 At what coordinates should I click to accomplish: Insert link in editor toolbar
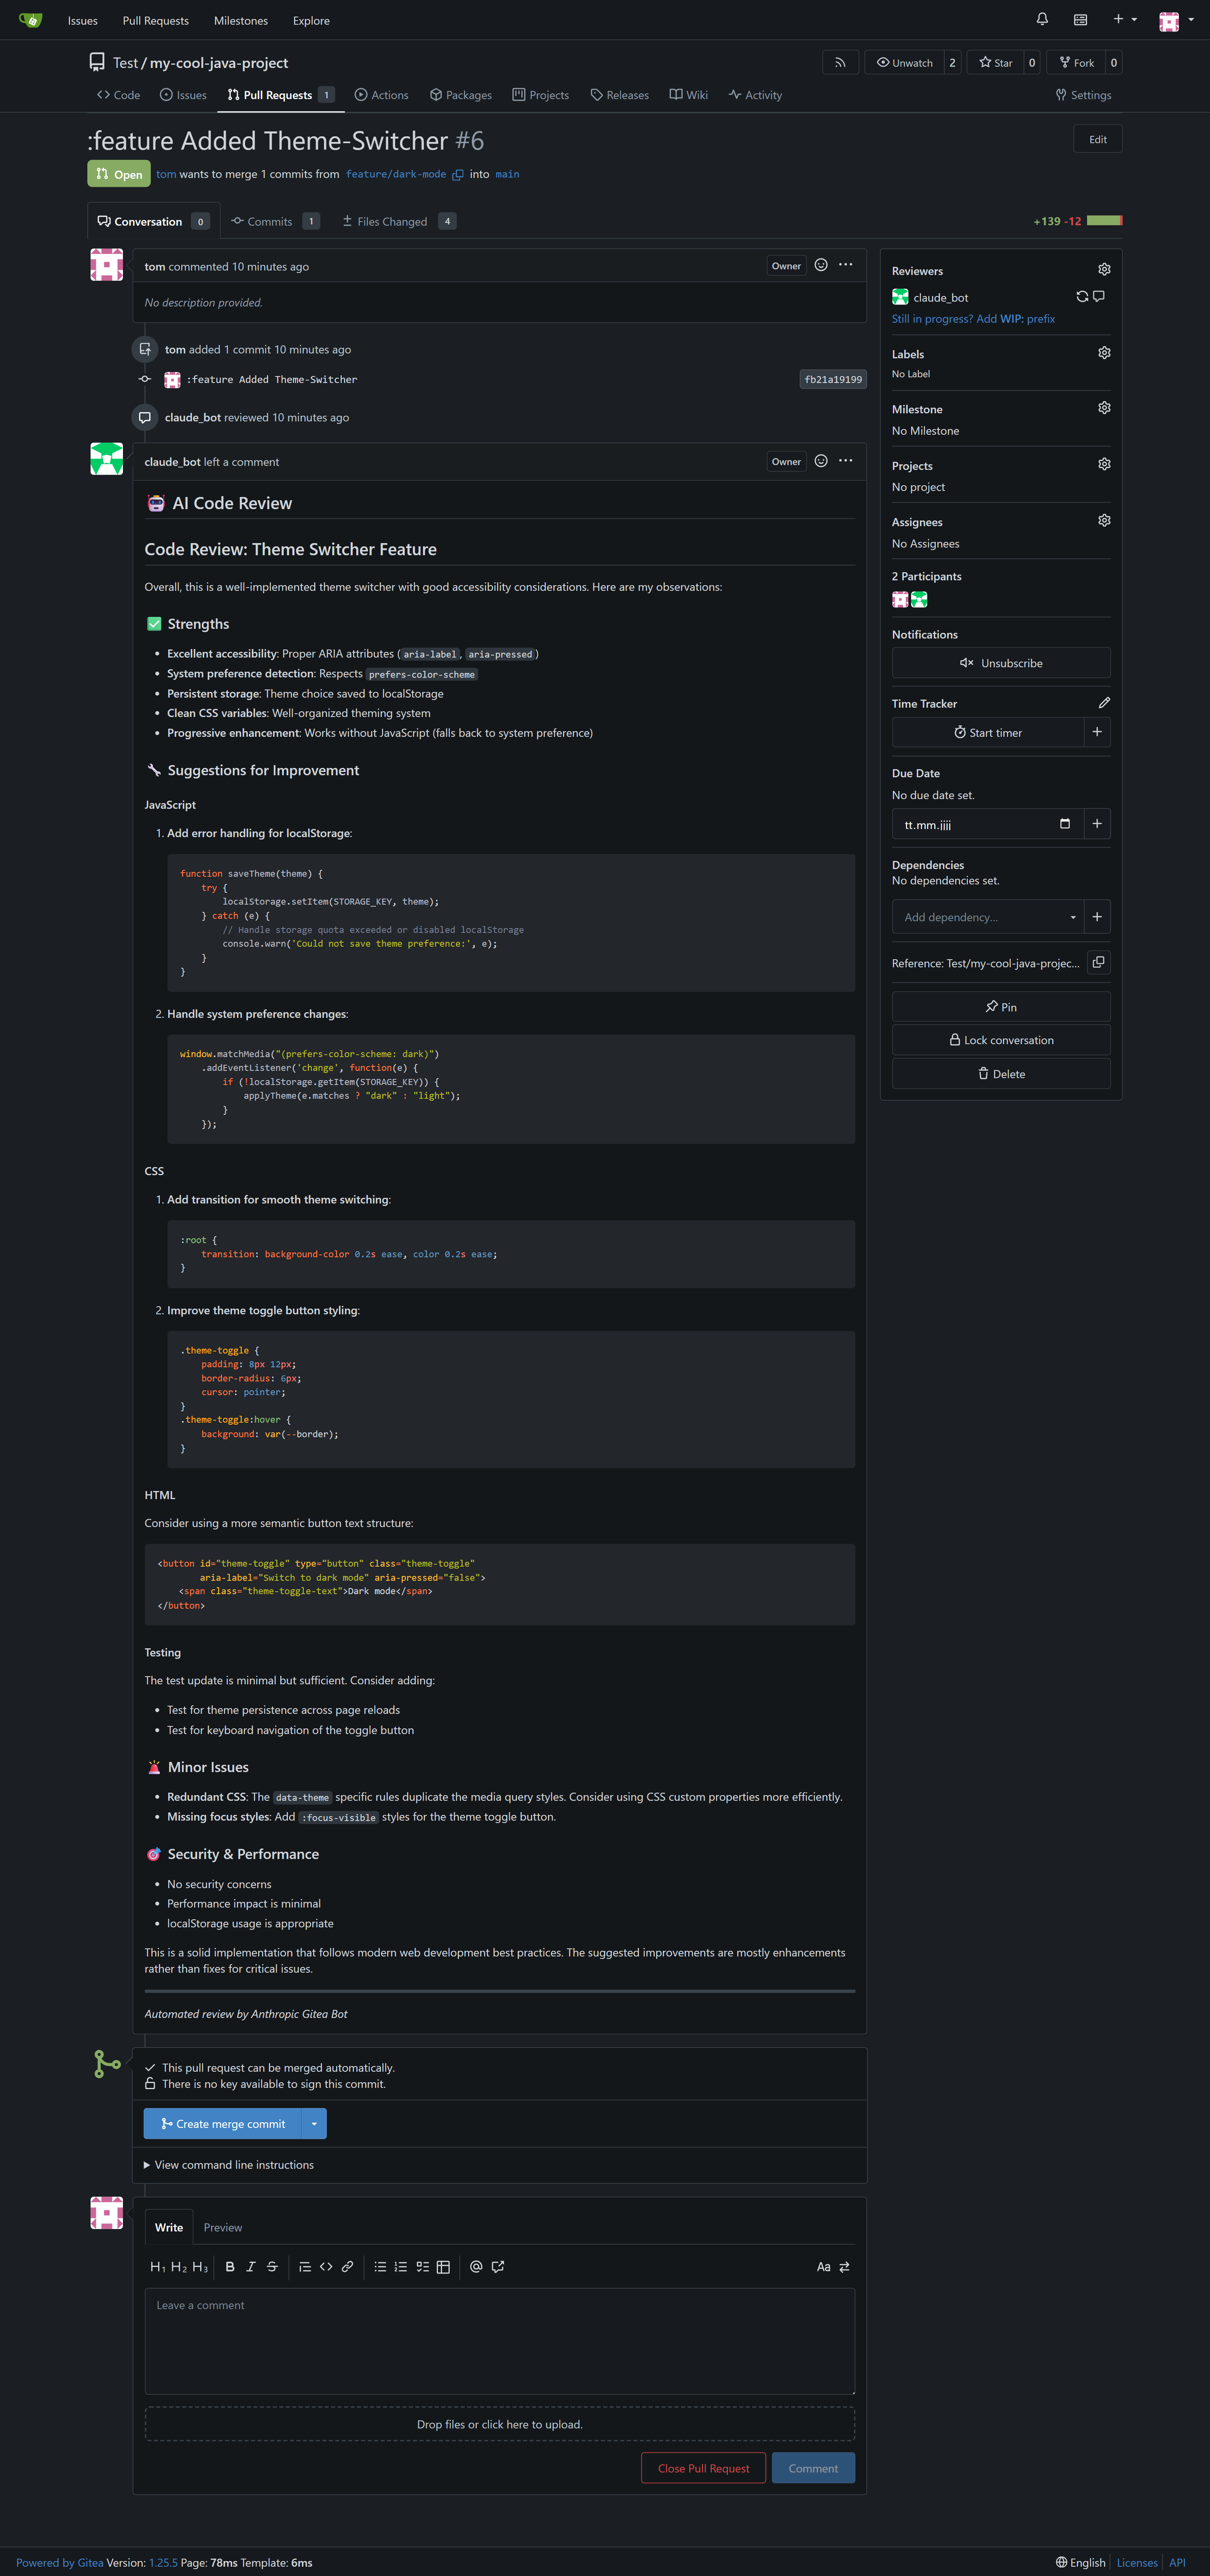tap(347, 2267)
